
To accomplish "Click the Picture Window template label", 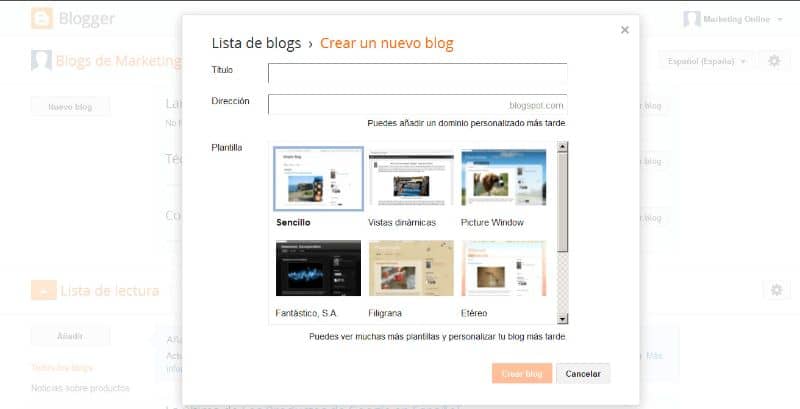I will point(492,222).
